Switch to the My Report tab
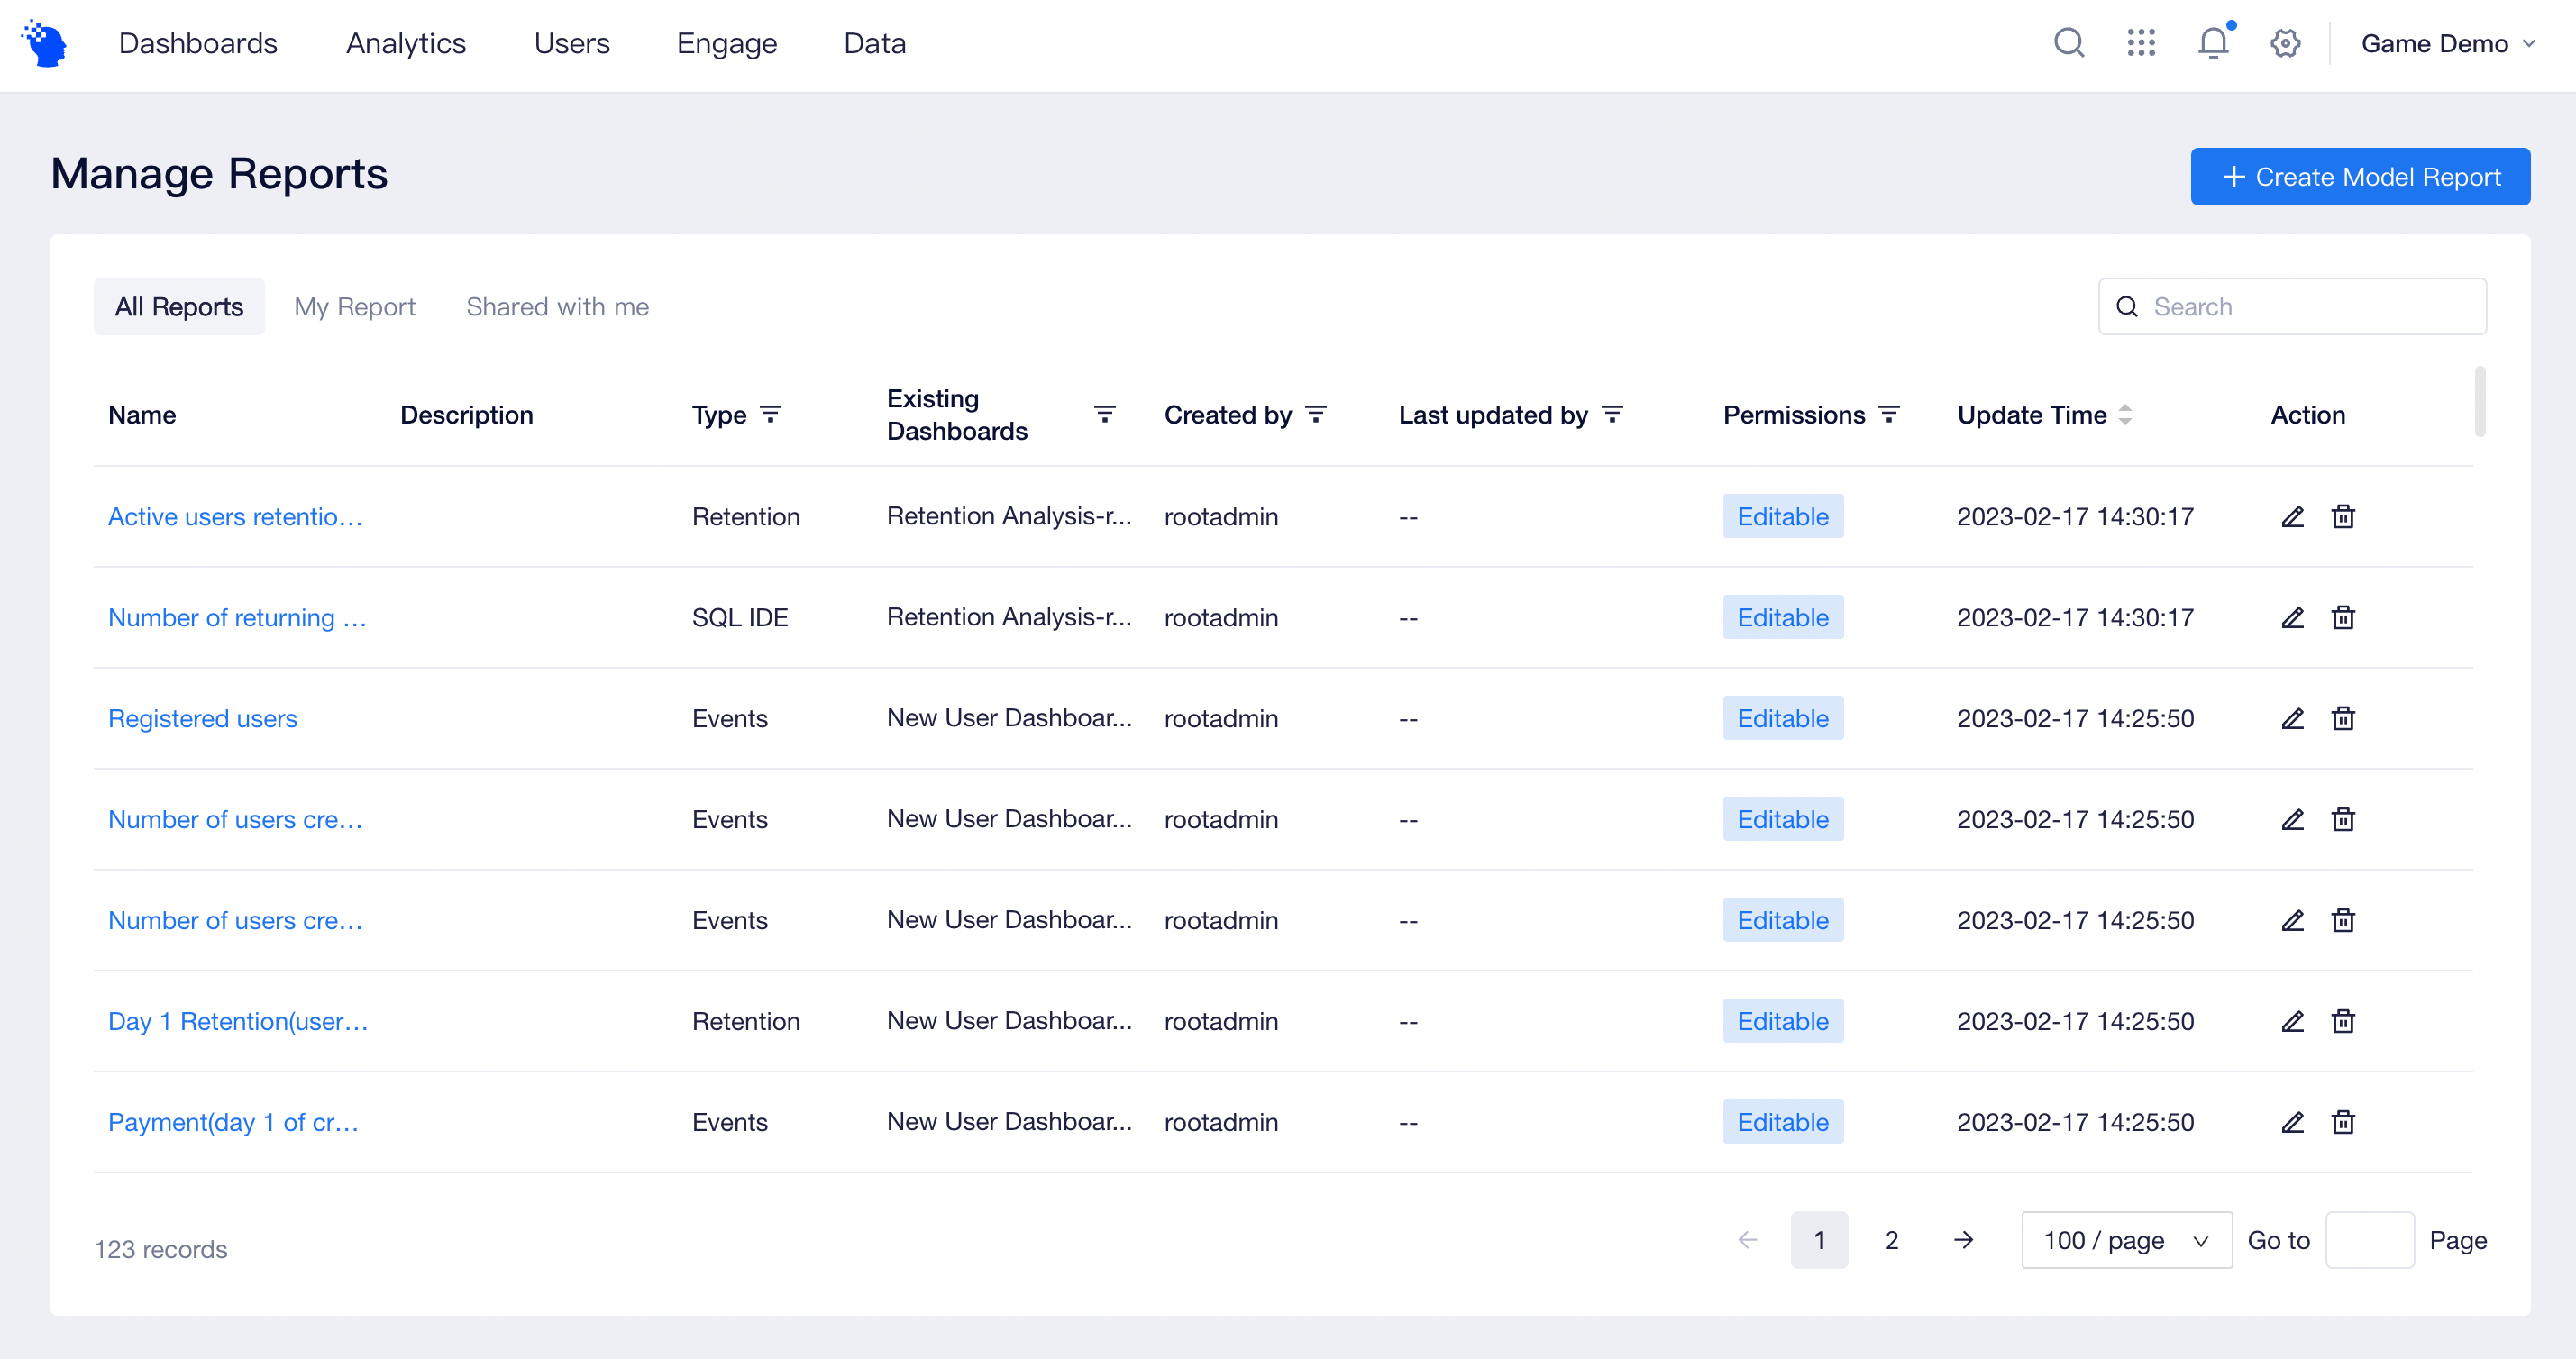Screen dimensions: 2576x1359 tap(354, 307)
